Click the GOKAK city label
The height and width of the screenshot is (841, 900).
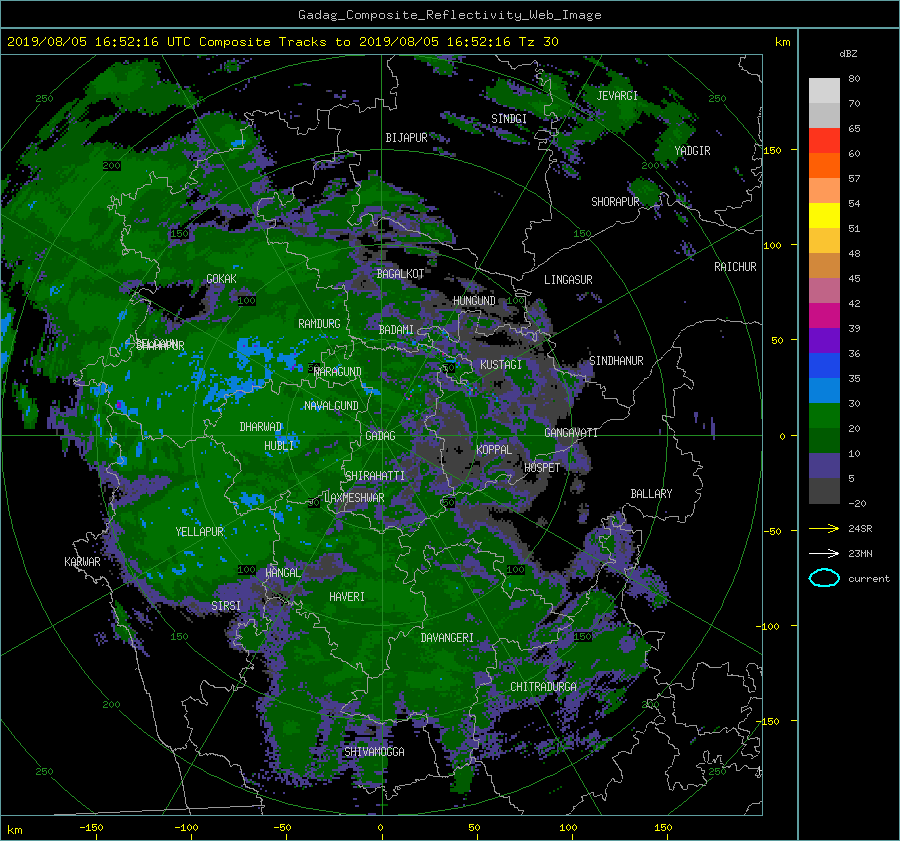click(221, 279)
